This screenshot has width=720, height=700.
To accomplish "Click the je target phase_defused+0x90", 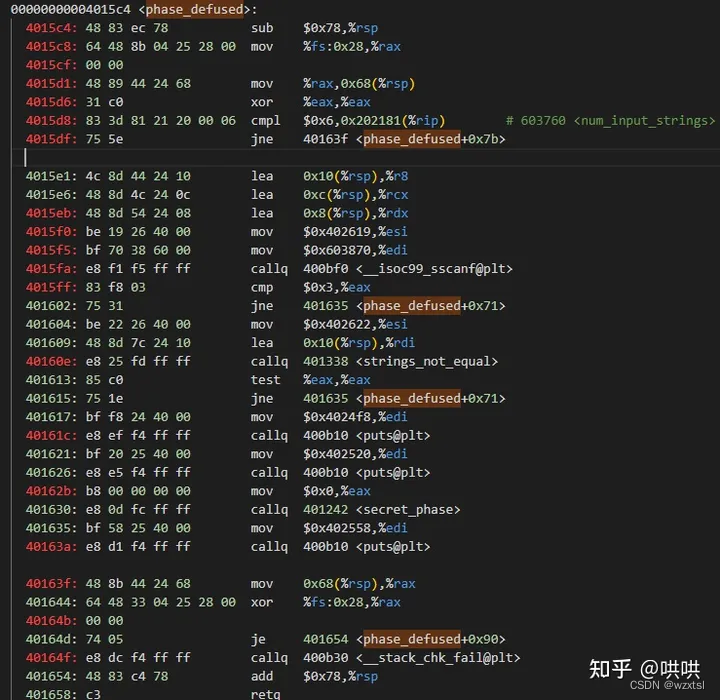I will tap(404, 639).
